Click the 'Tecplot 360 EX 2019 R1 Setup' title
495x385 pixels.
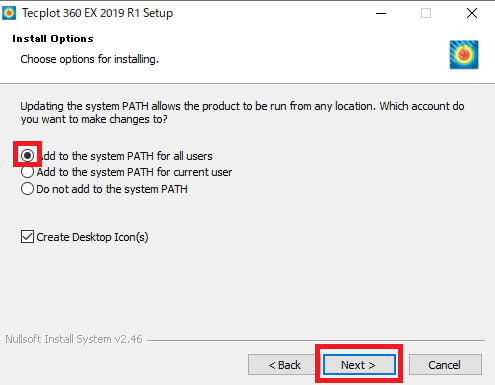pos(97,13)
